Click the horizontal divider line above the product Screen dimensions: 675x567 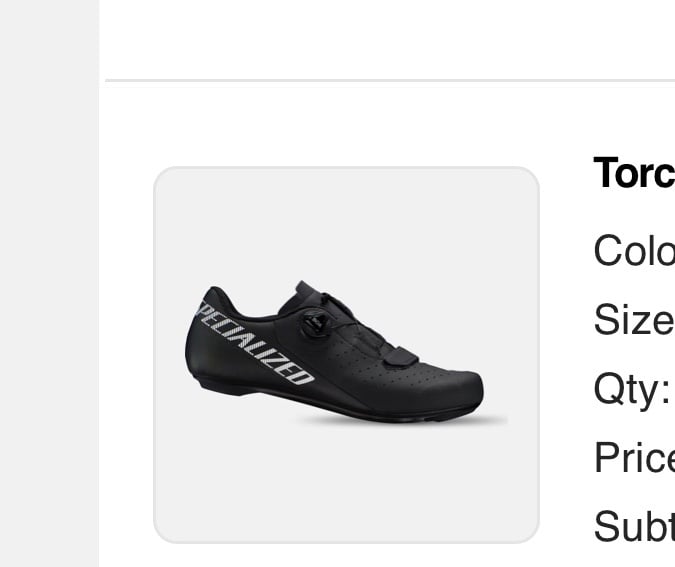click(390, 81)
